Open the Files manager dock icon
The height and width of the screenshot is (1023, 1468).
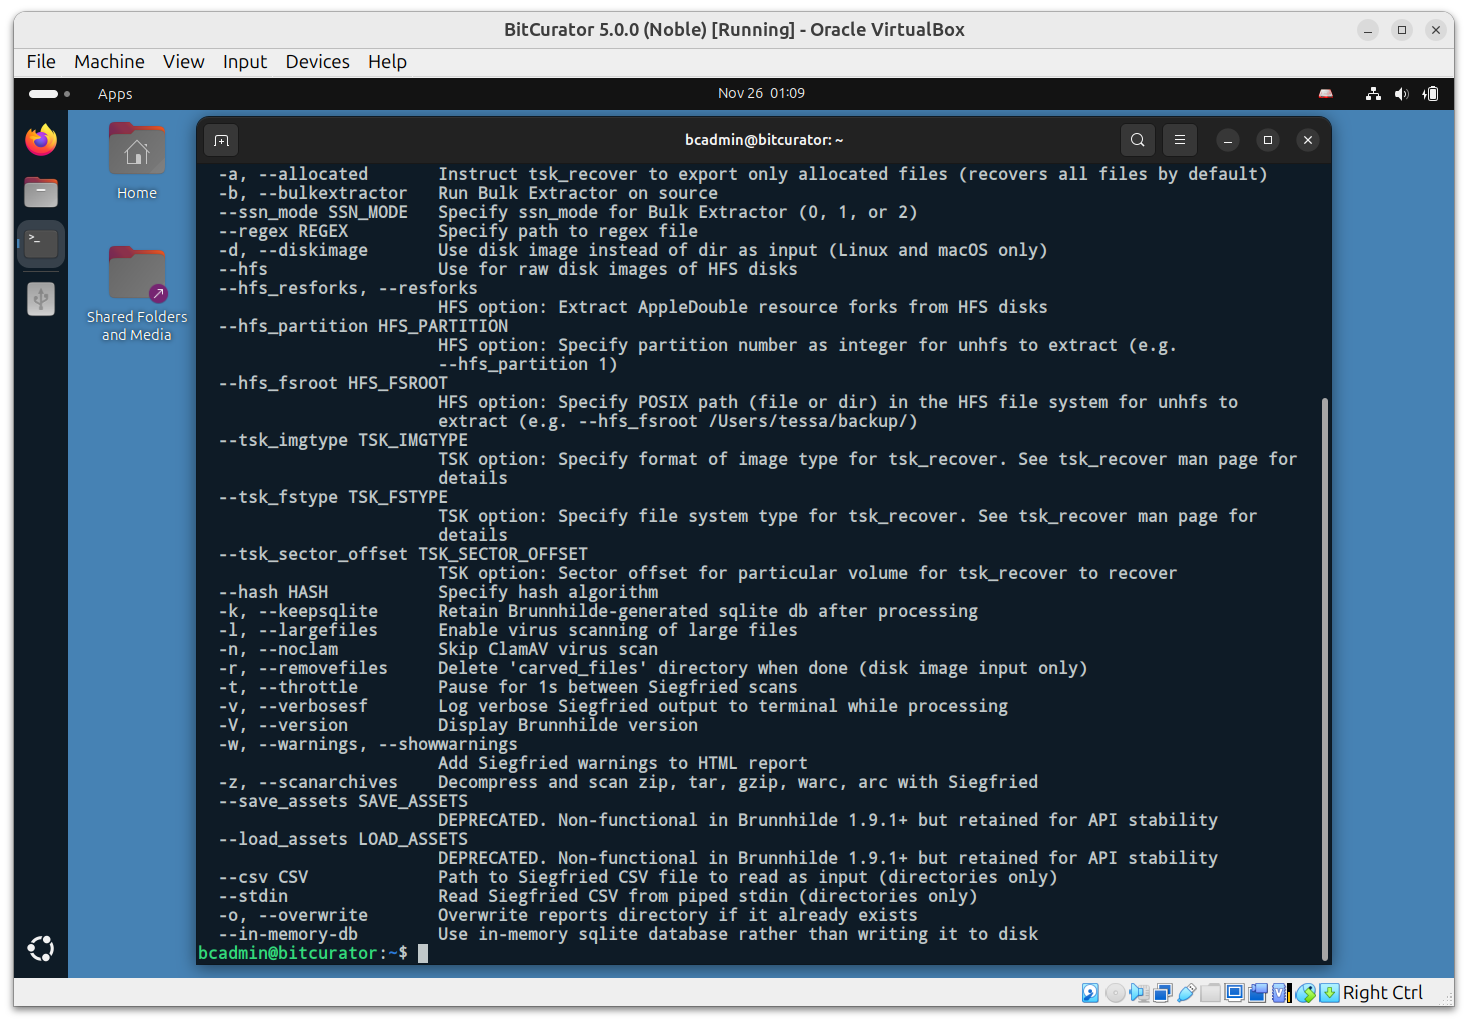(41, 192)
